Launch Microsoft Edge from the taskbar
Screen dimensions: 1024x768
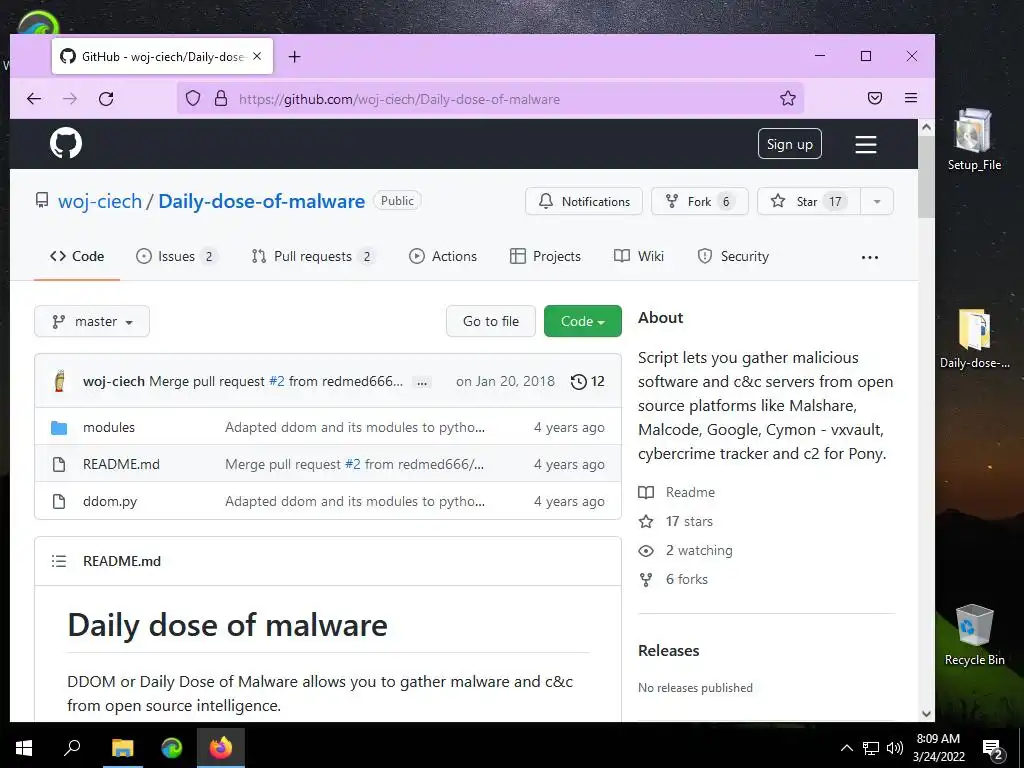pos(172,748)
